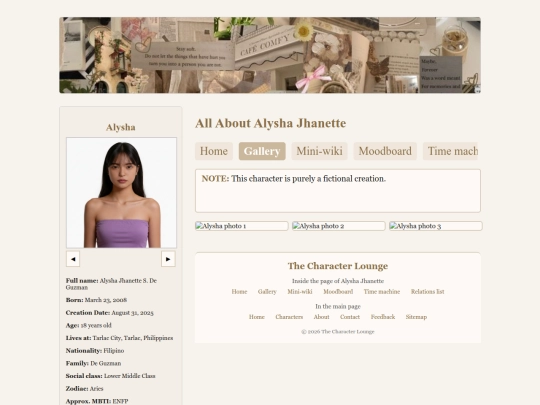Screen dimensions: 540x405
Task: Click the "Lives at: Tarlac City" line
Action: [120, 338]
